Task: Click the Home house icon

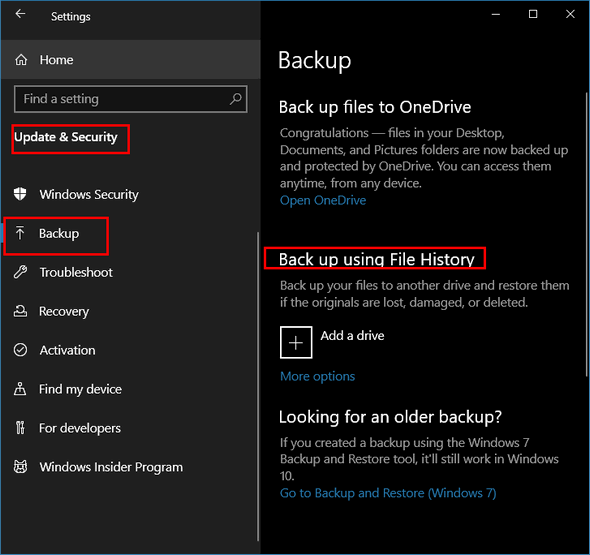Action: click(x=21, y=60)
